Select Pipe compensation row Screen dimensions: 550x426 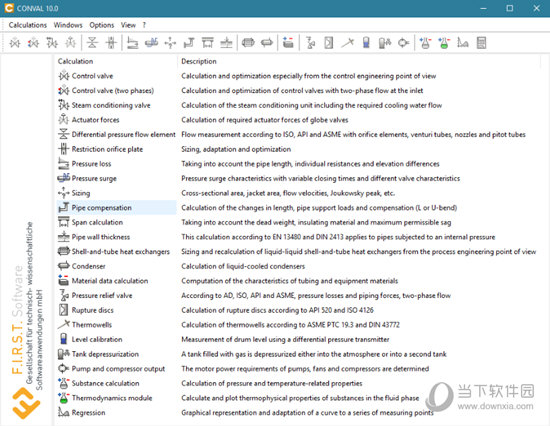click(116, 208)
